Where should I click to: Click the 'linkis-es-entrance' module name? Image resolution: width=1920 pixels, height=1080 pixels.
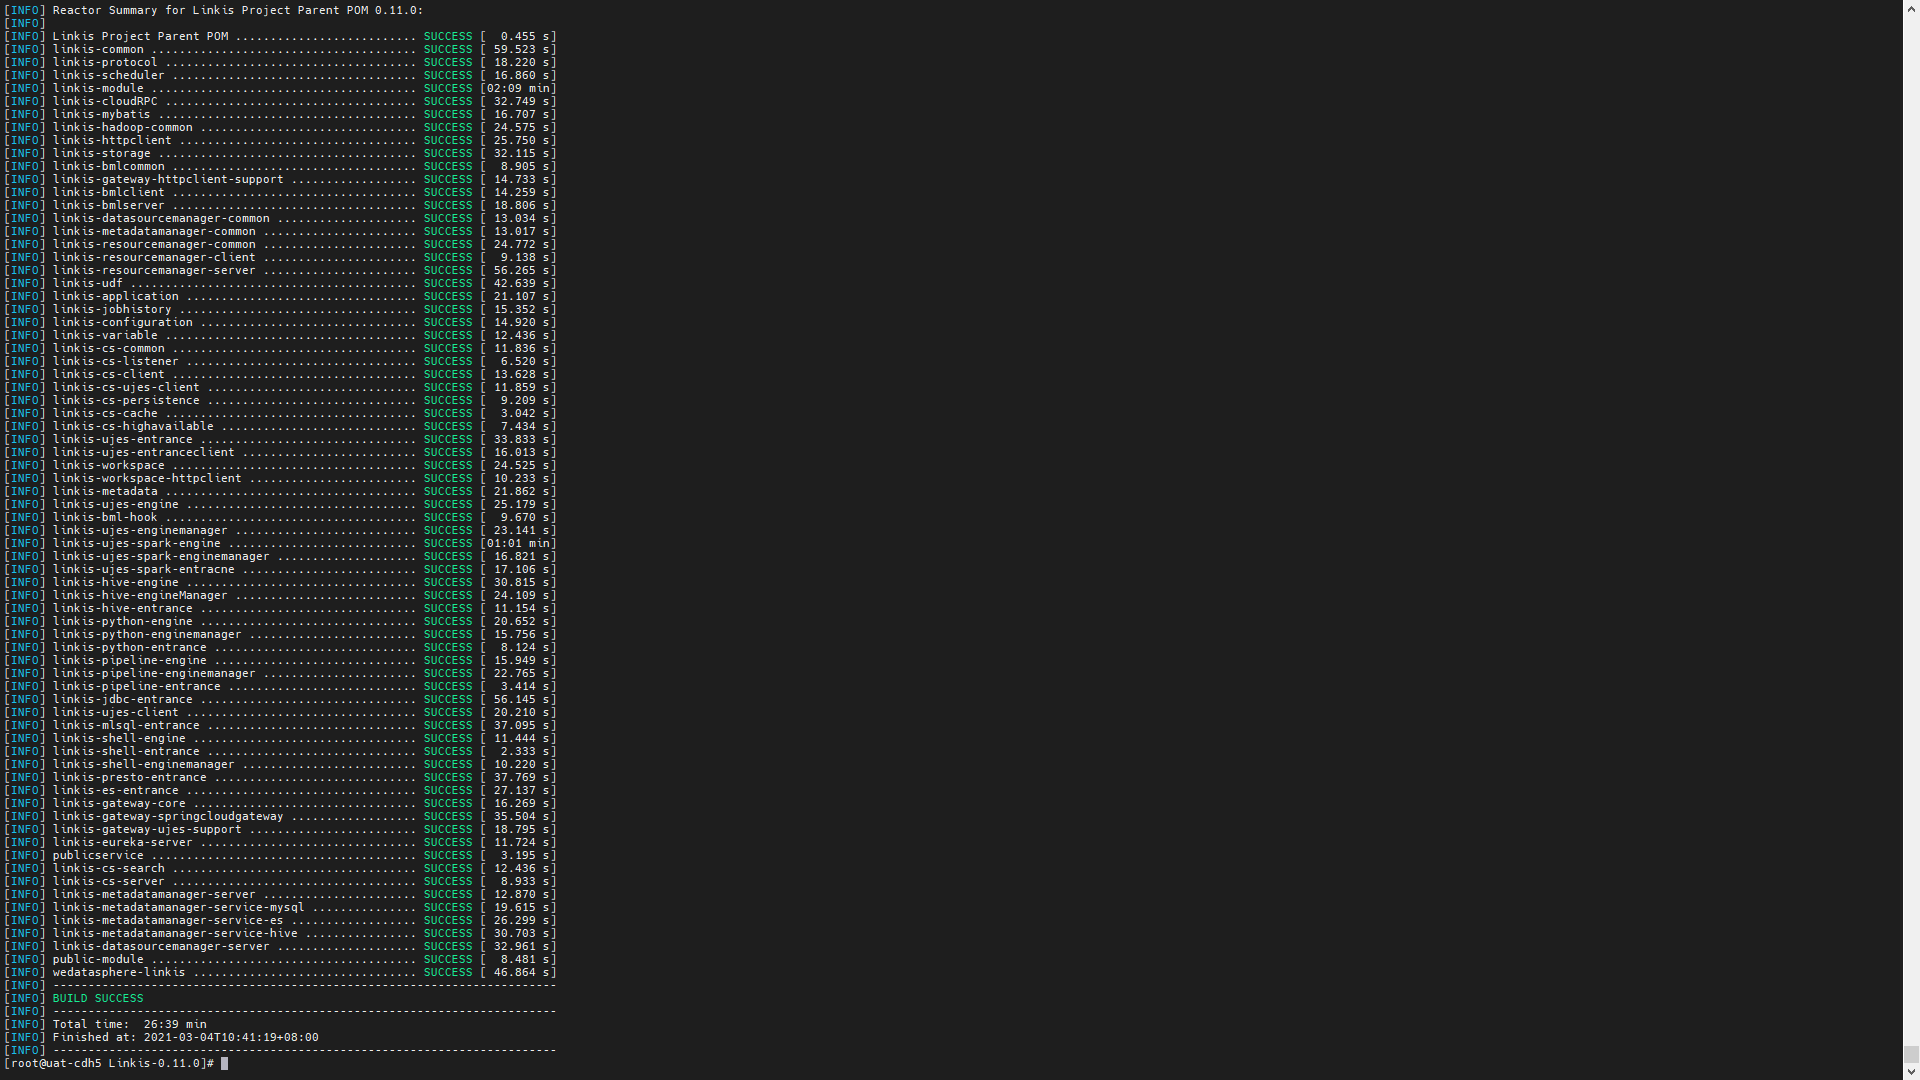(x=115, y=790)
